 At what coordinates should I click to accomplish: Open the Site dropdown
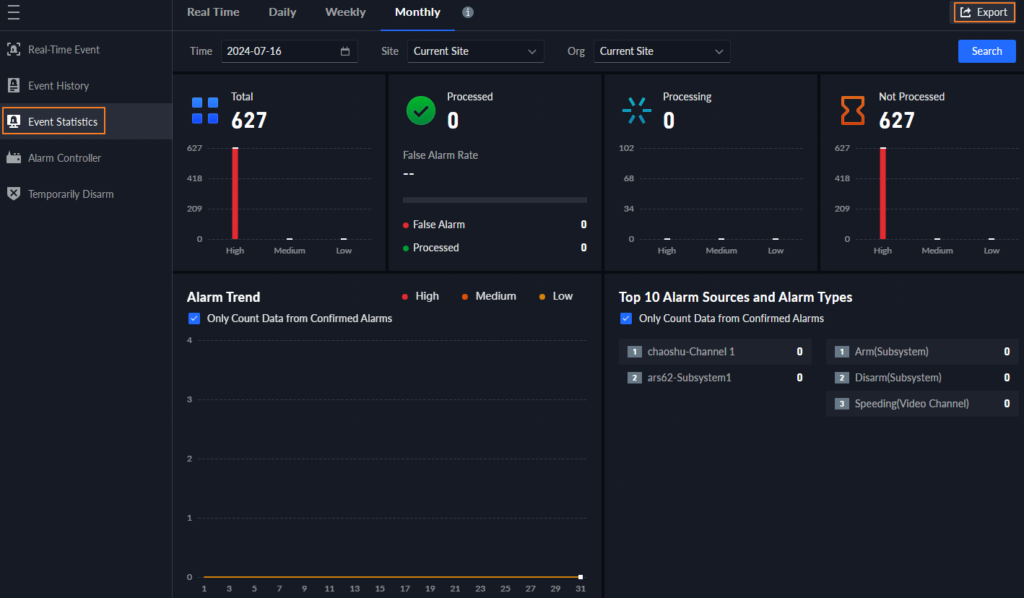tap(475, 51)
